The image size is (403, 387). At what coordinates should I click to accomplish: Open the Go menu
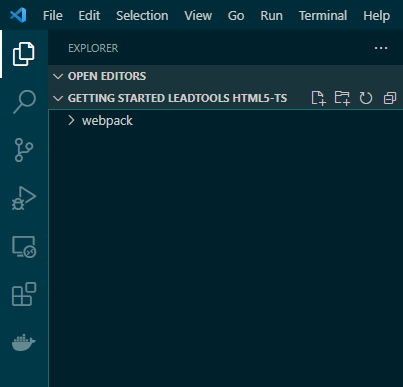(236, 16)
